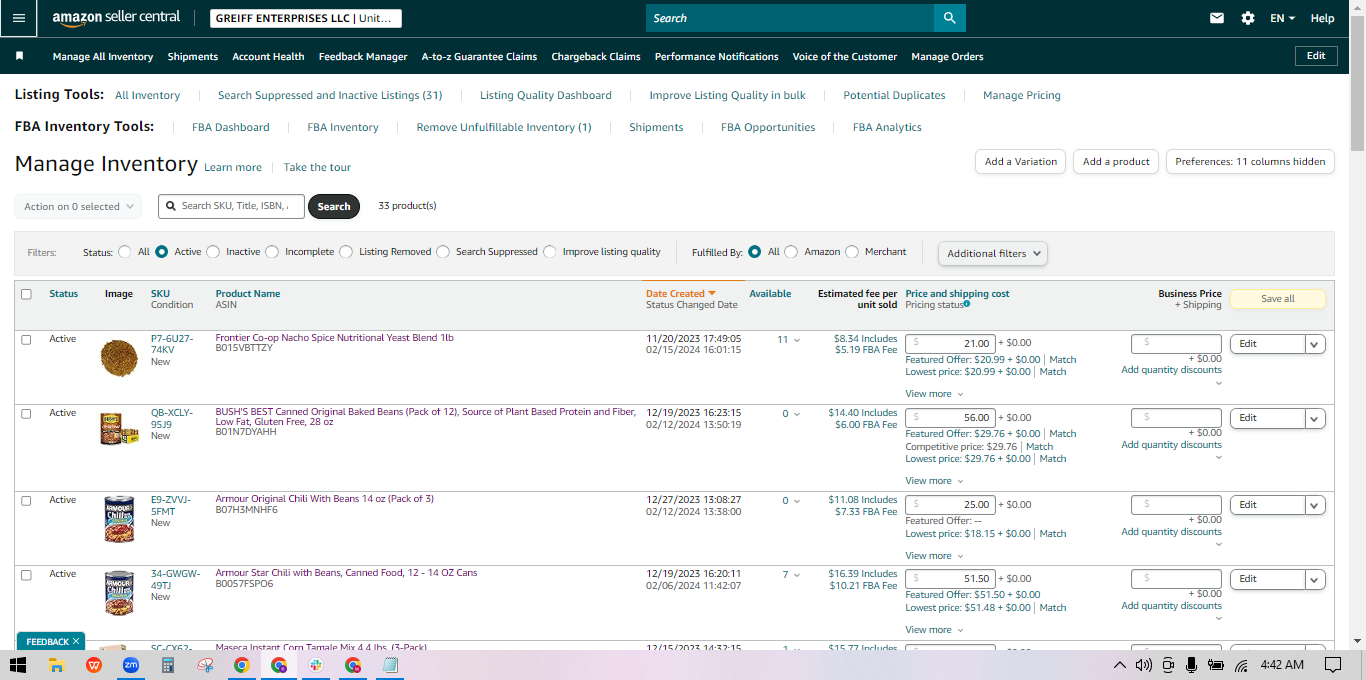The image size is (1366, 680).
Task: Check the BUSH'S BEST Baked Beans row checkbox
Action: (x=26, y=413)
